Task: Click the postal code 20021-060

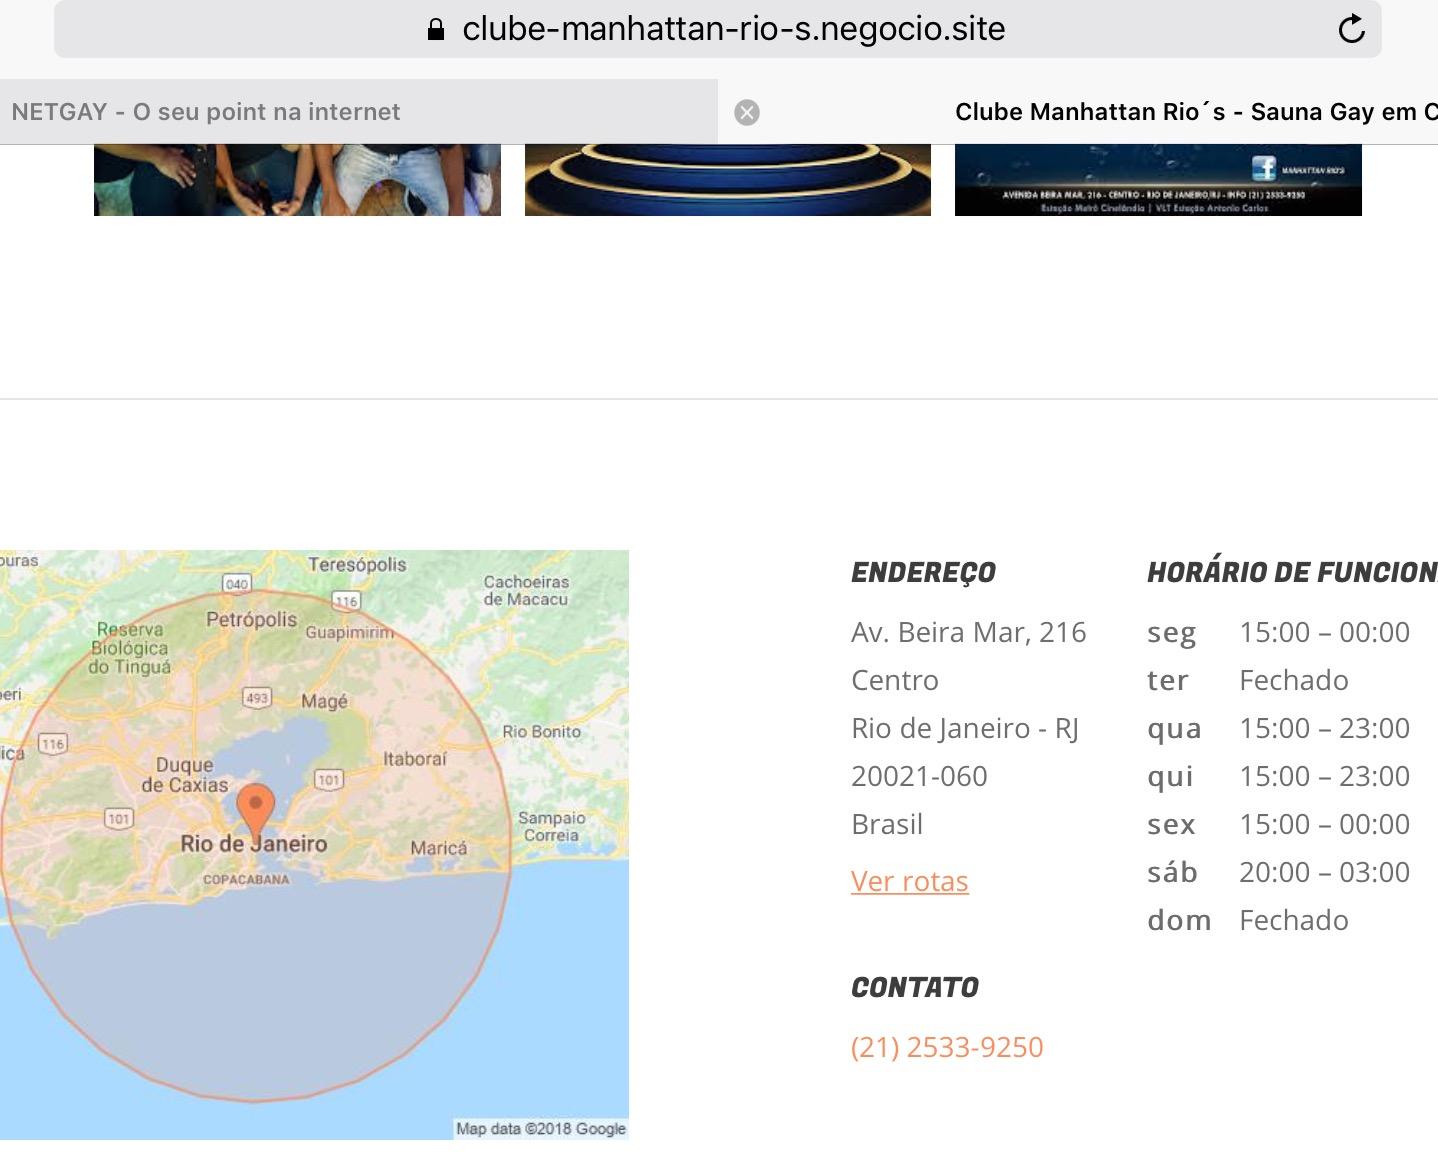Action: click(919, 776)
